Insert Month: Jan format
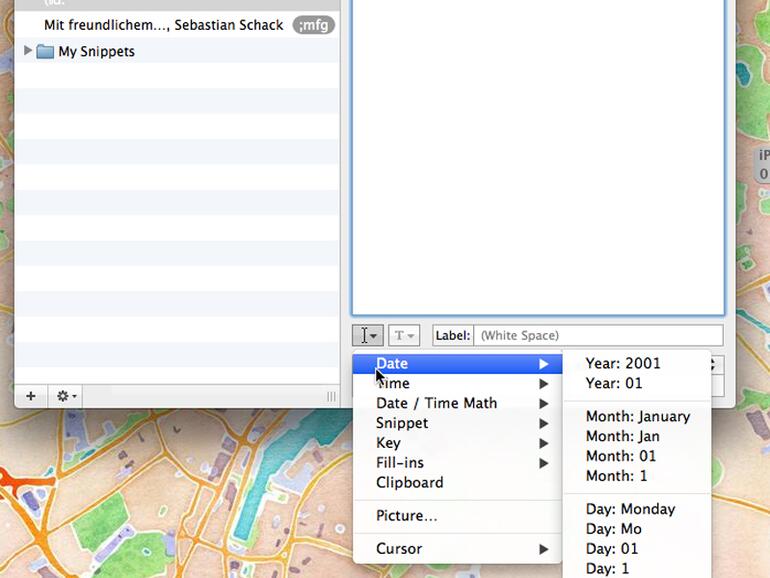This screenshot has width=770, height=578. click(637, 436)
